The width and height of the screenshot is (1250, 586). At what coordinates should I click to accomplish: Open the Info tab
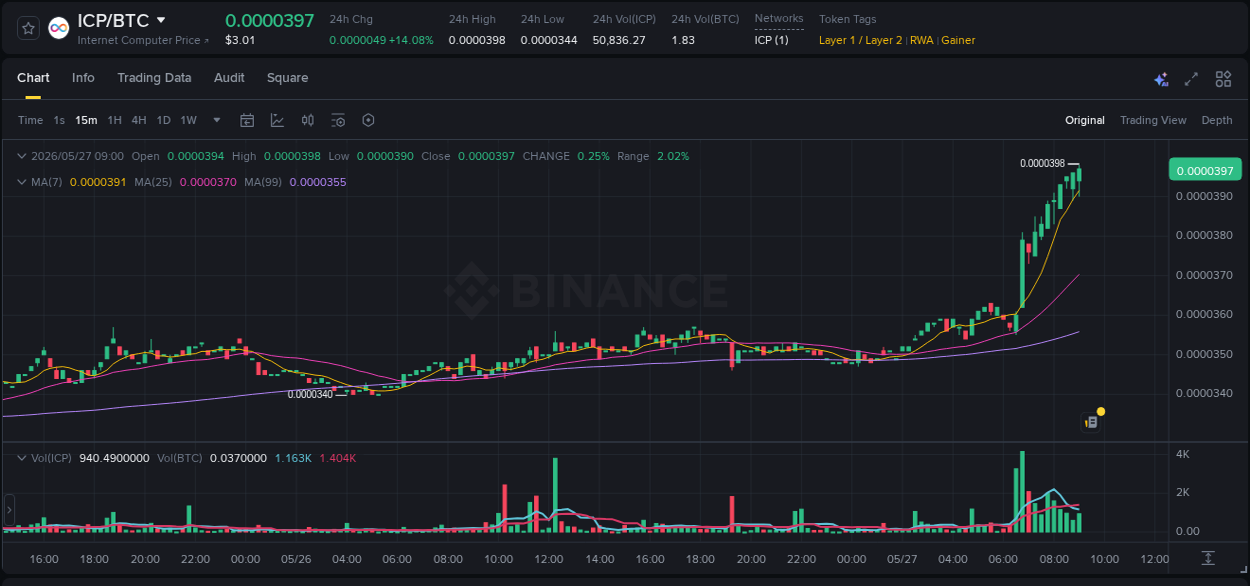pyautogui.click(x=83, y=78)
